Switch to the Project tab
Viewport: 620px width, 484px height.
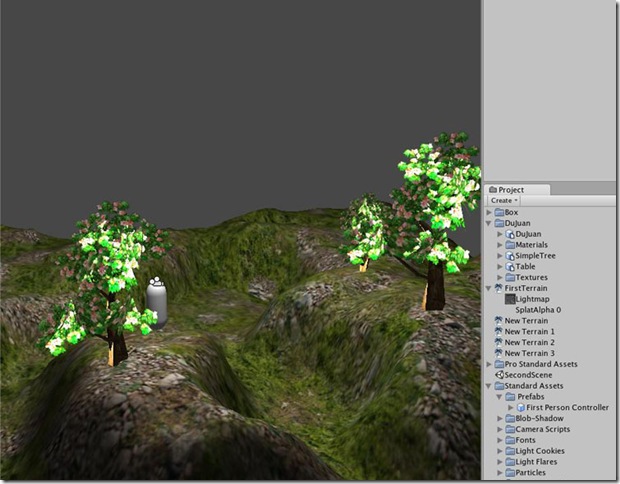[x=517, y=190]
